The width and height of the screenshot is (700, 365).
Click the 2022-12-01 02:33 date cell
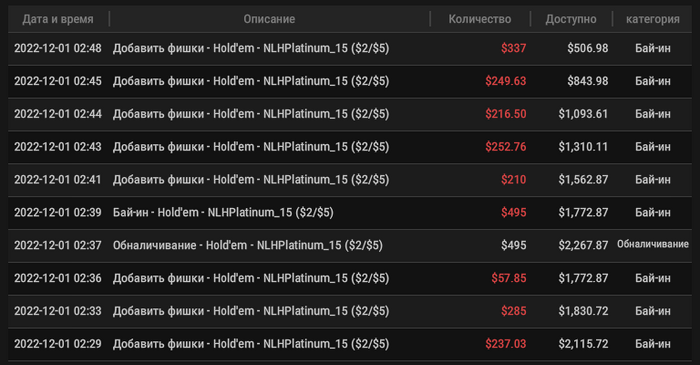click(x=58, y=311)
